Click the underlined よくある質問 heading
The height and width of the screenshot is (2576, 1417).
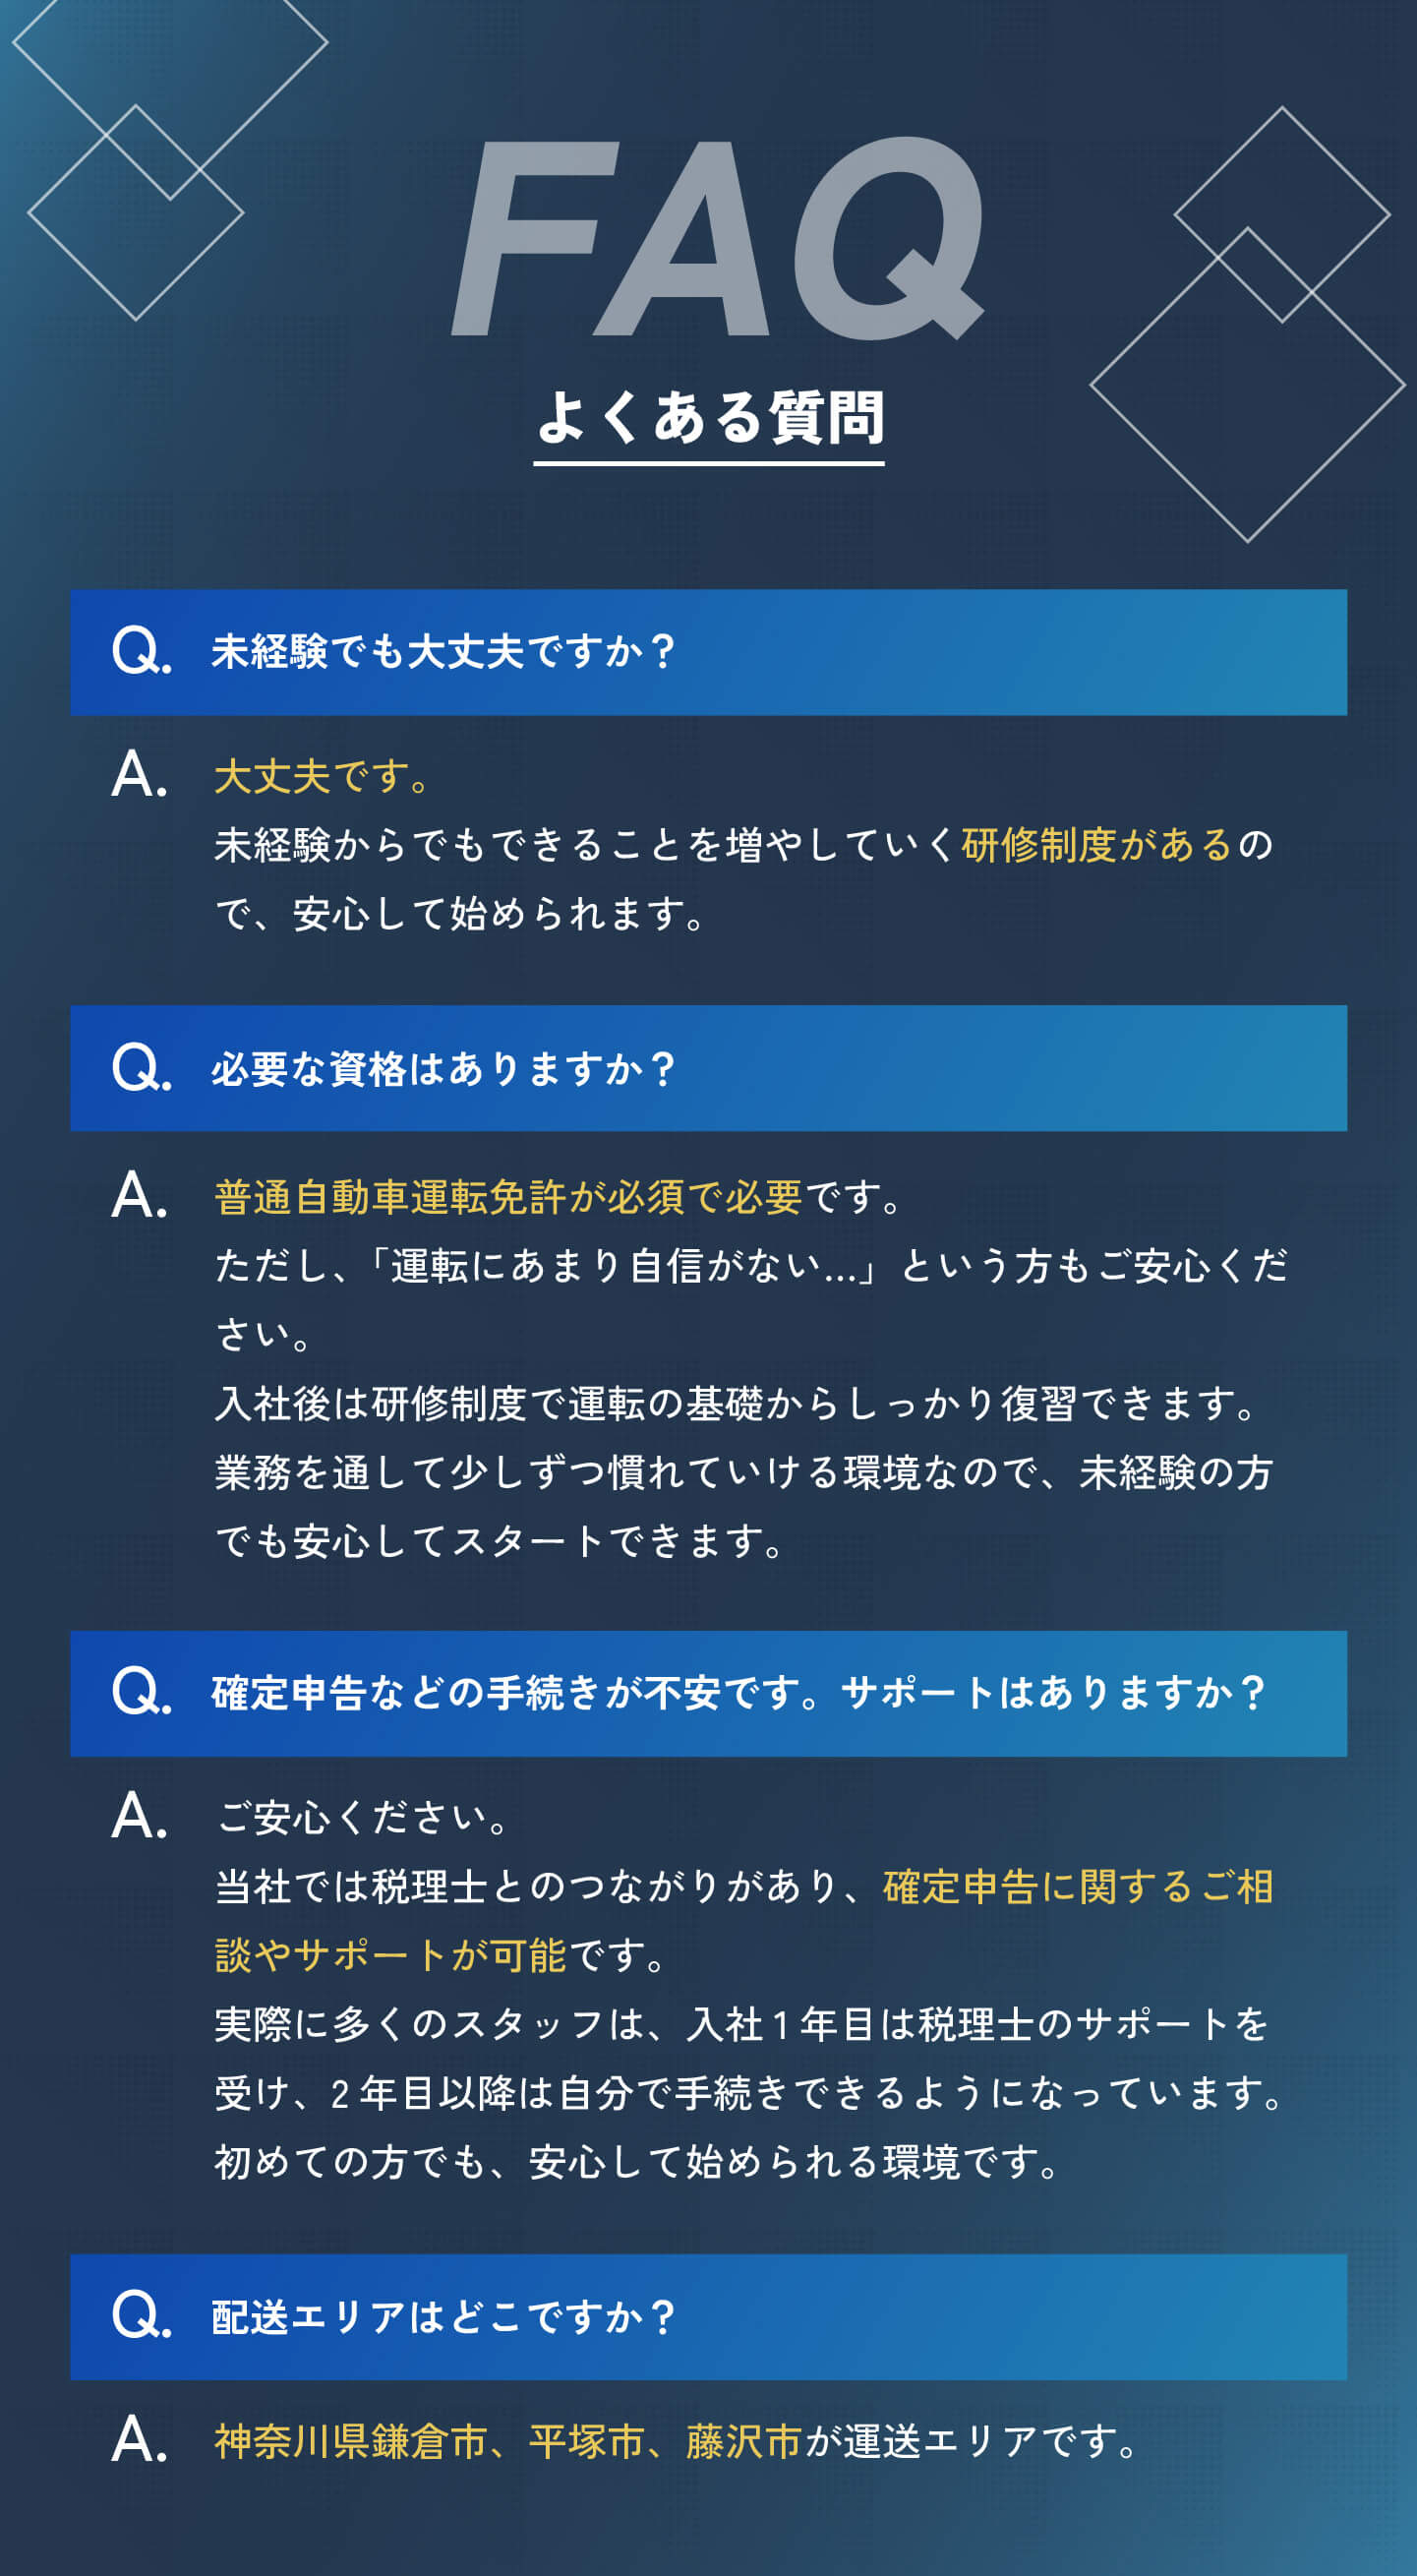(x=709, y=418)
